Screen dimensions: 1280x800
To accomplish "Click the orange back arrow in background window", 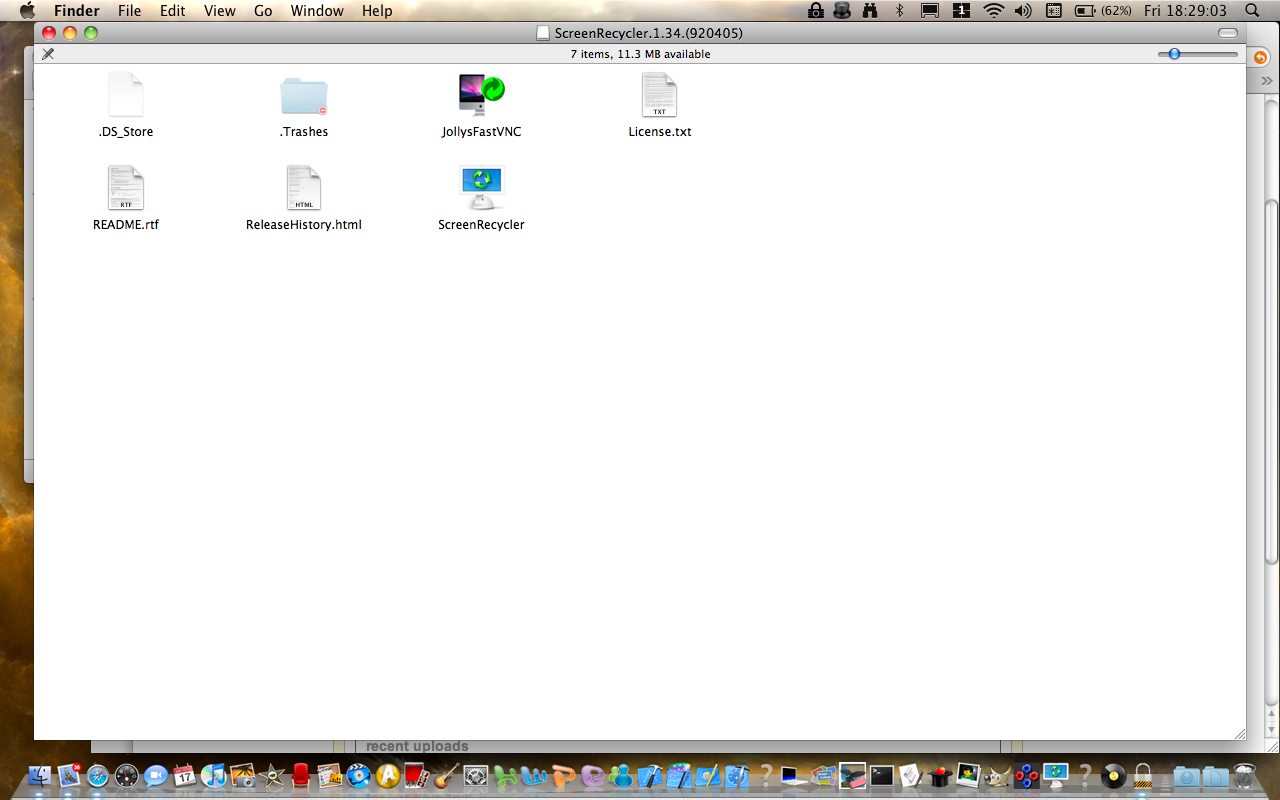I will pos(1261,58).
